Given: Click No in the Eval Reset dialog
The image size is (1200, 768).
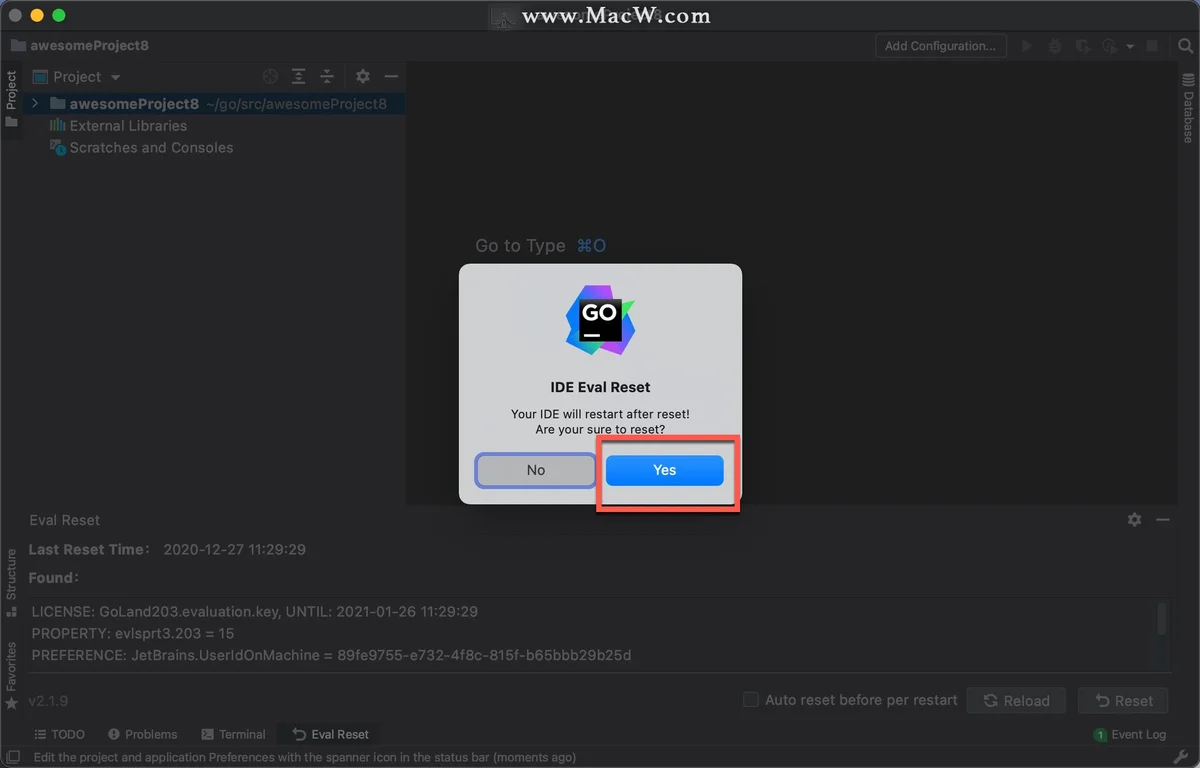Looking at the screenshot, I should coord(536,470).
